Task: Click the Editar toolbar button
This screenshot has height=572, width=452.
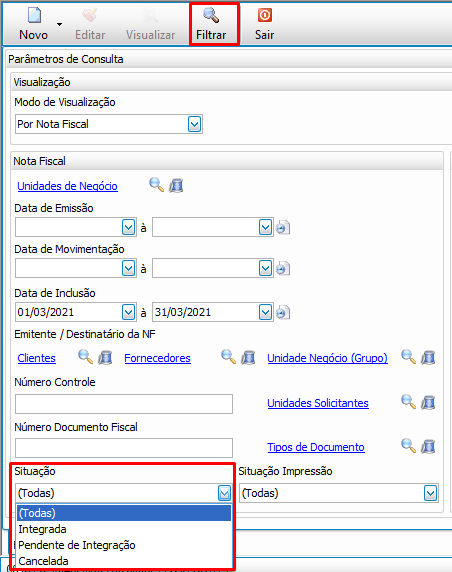Action: coord(90,24)
